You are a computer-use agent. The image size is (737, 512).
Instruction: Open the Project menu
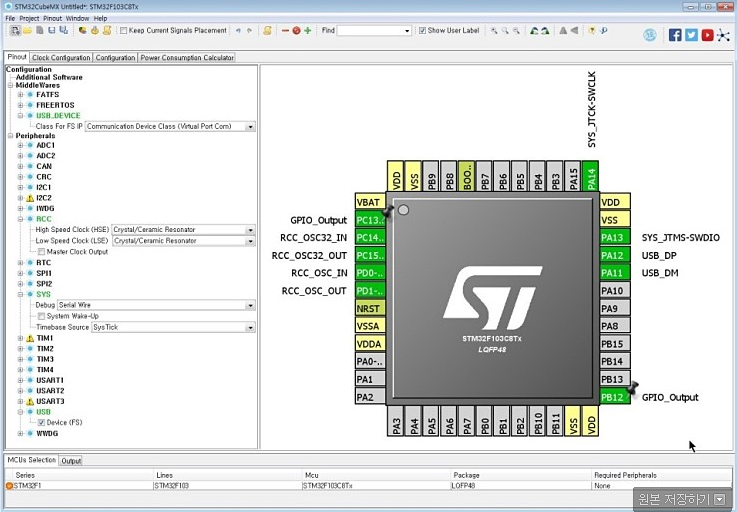(x=29, y=18)
